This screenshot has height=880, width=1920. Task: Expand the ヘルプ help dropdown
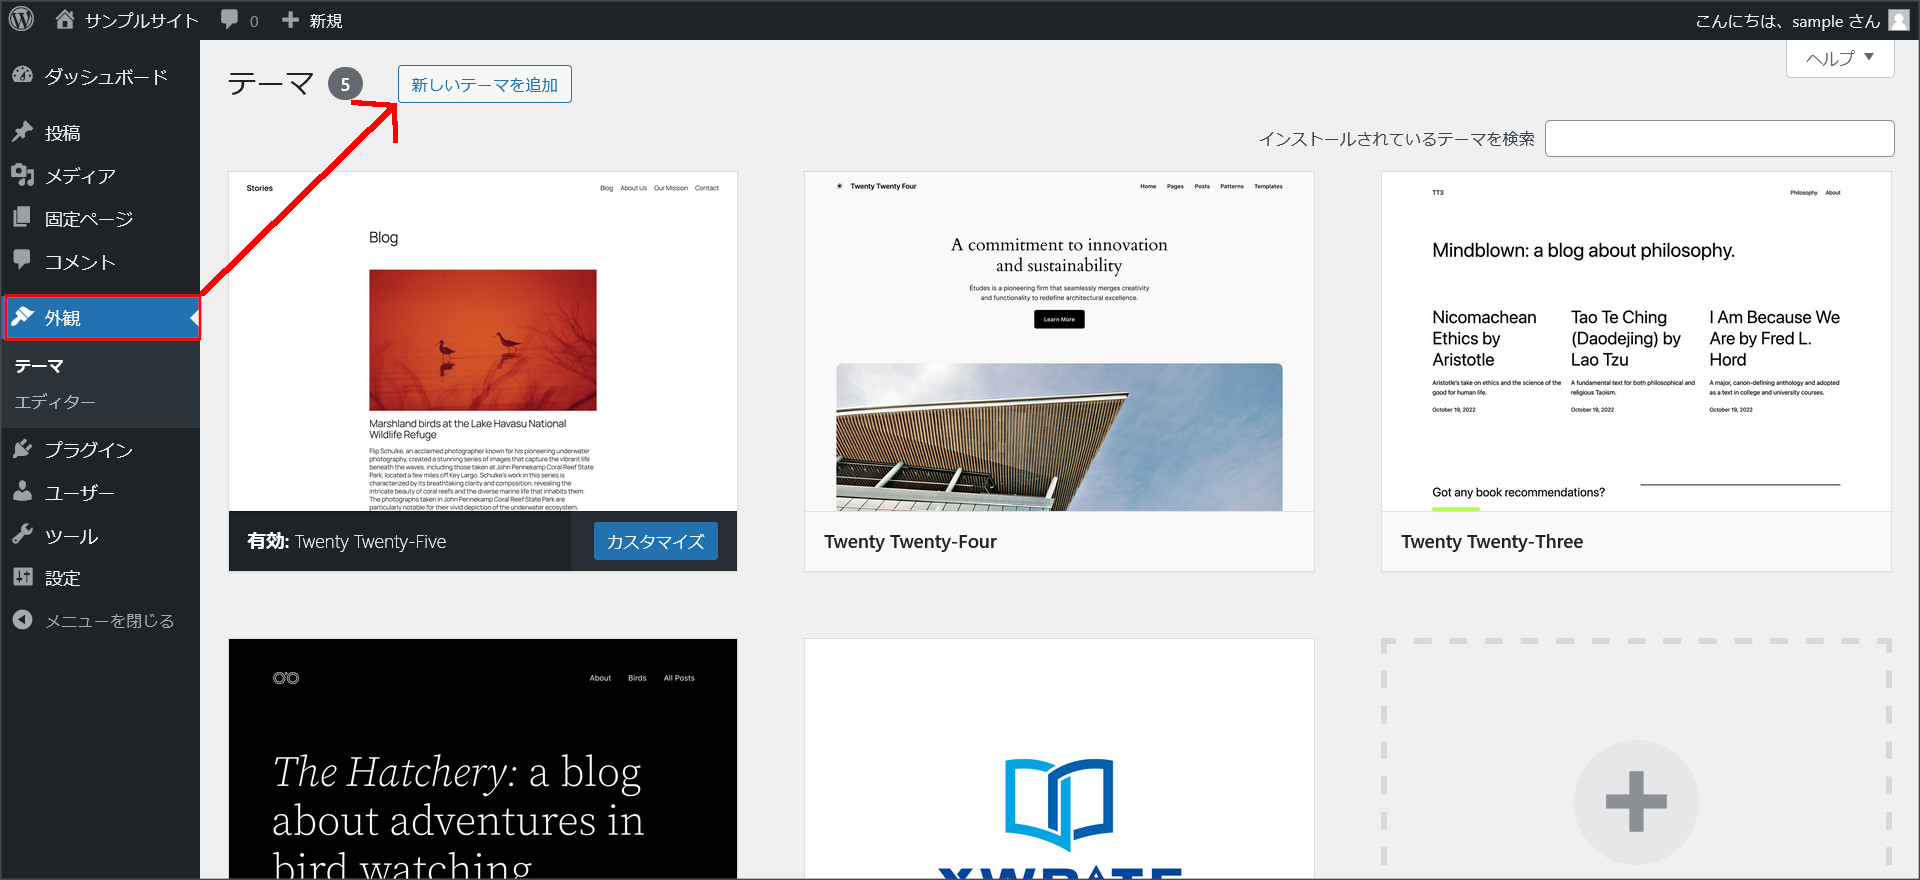[1839, 58]
